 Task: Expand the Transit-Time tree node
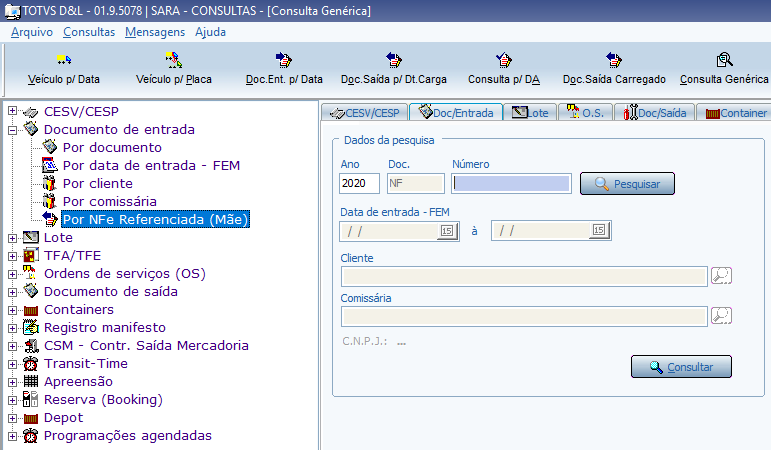tap(12, 364)
